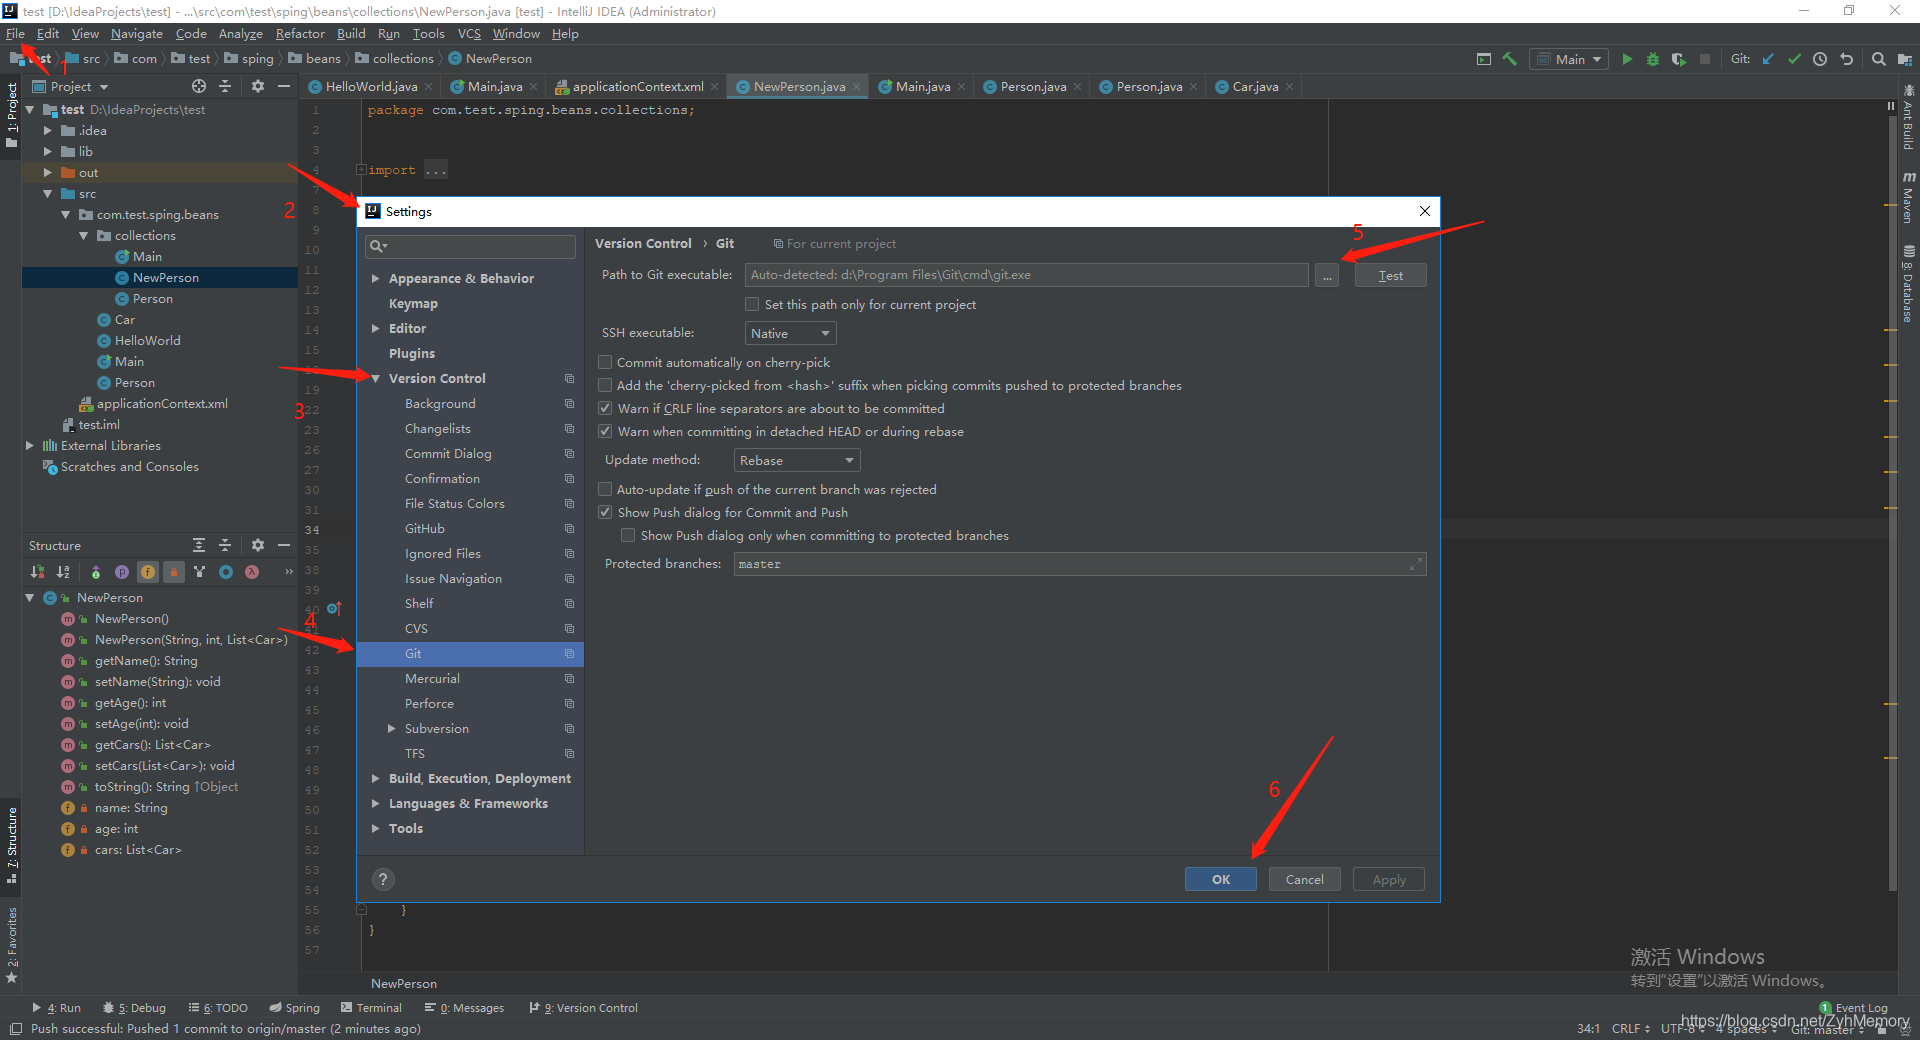Open the Analyze menu
Image resolution: width=1920 pixels, height=1040 pixels.
coord(241,34)
